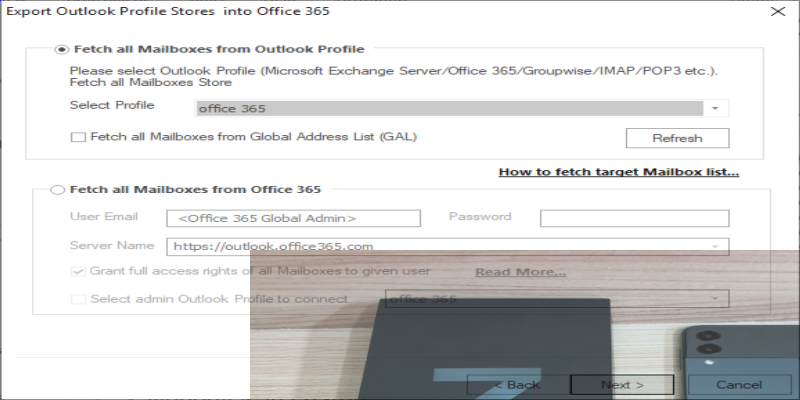Toggle Grant full access rights checkbox

(x=78, y=271)
